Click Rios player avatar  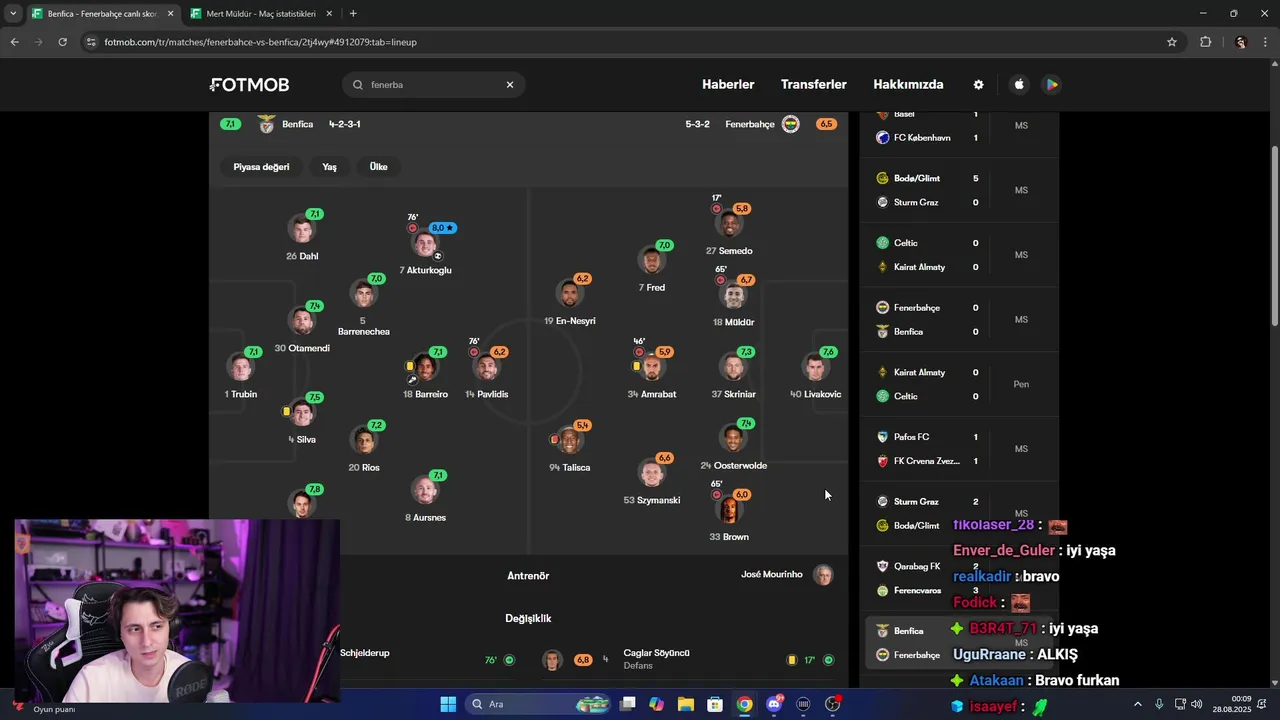[x=364, y=440]
